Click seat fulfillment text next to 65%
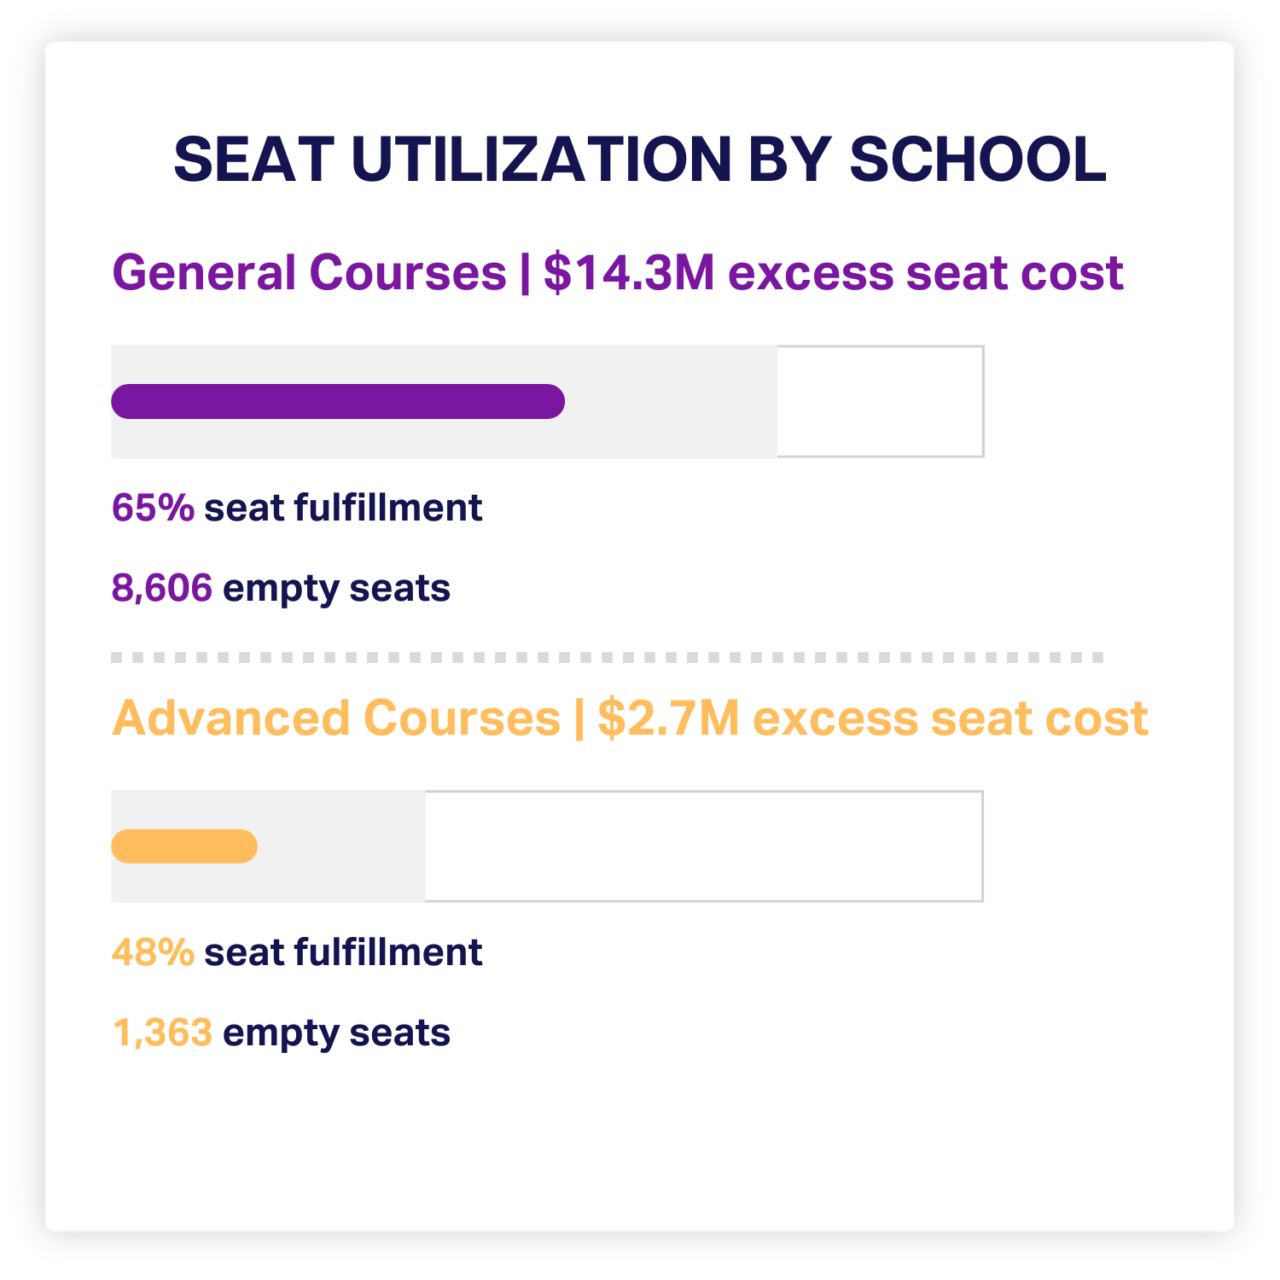 click(x=343, y=508)
